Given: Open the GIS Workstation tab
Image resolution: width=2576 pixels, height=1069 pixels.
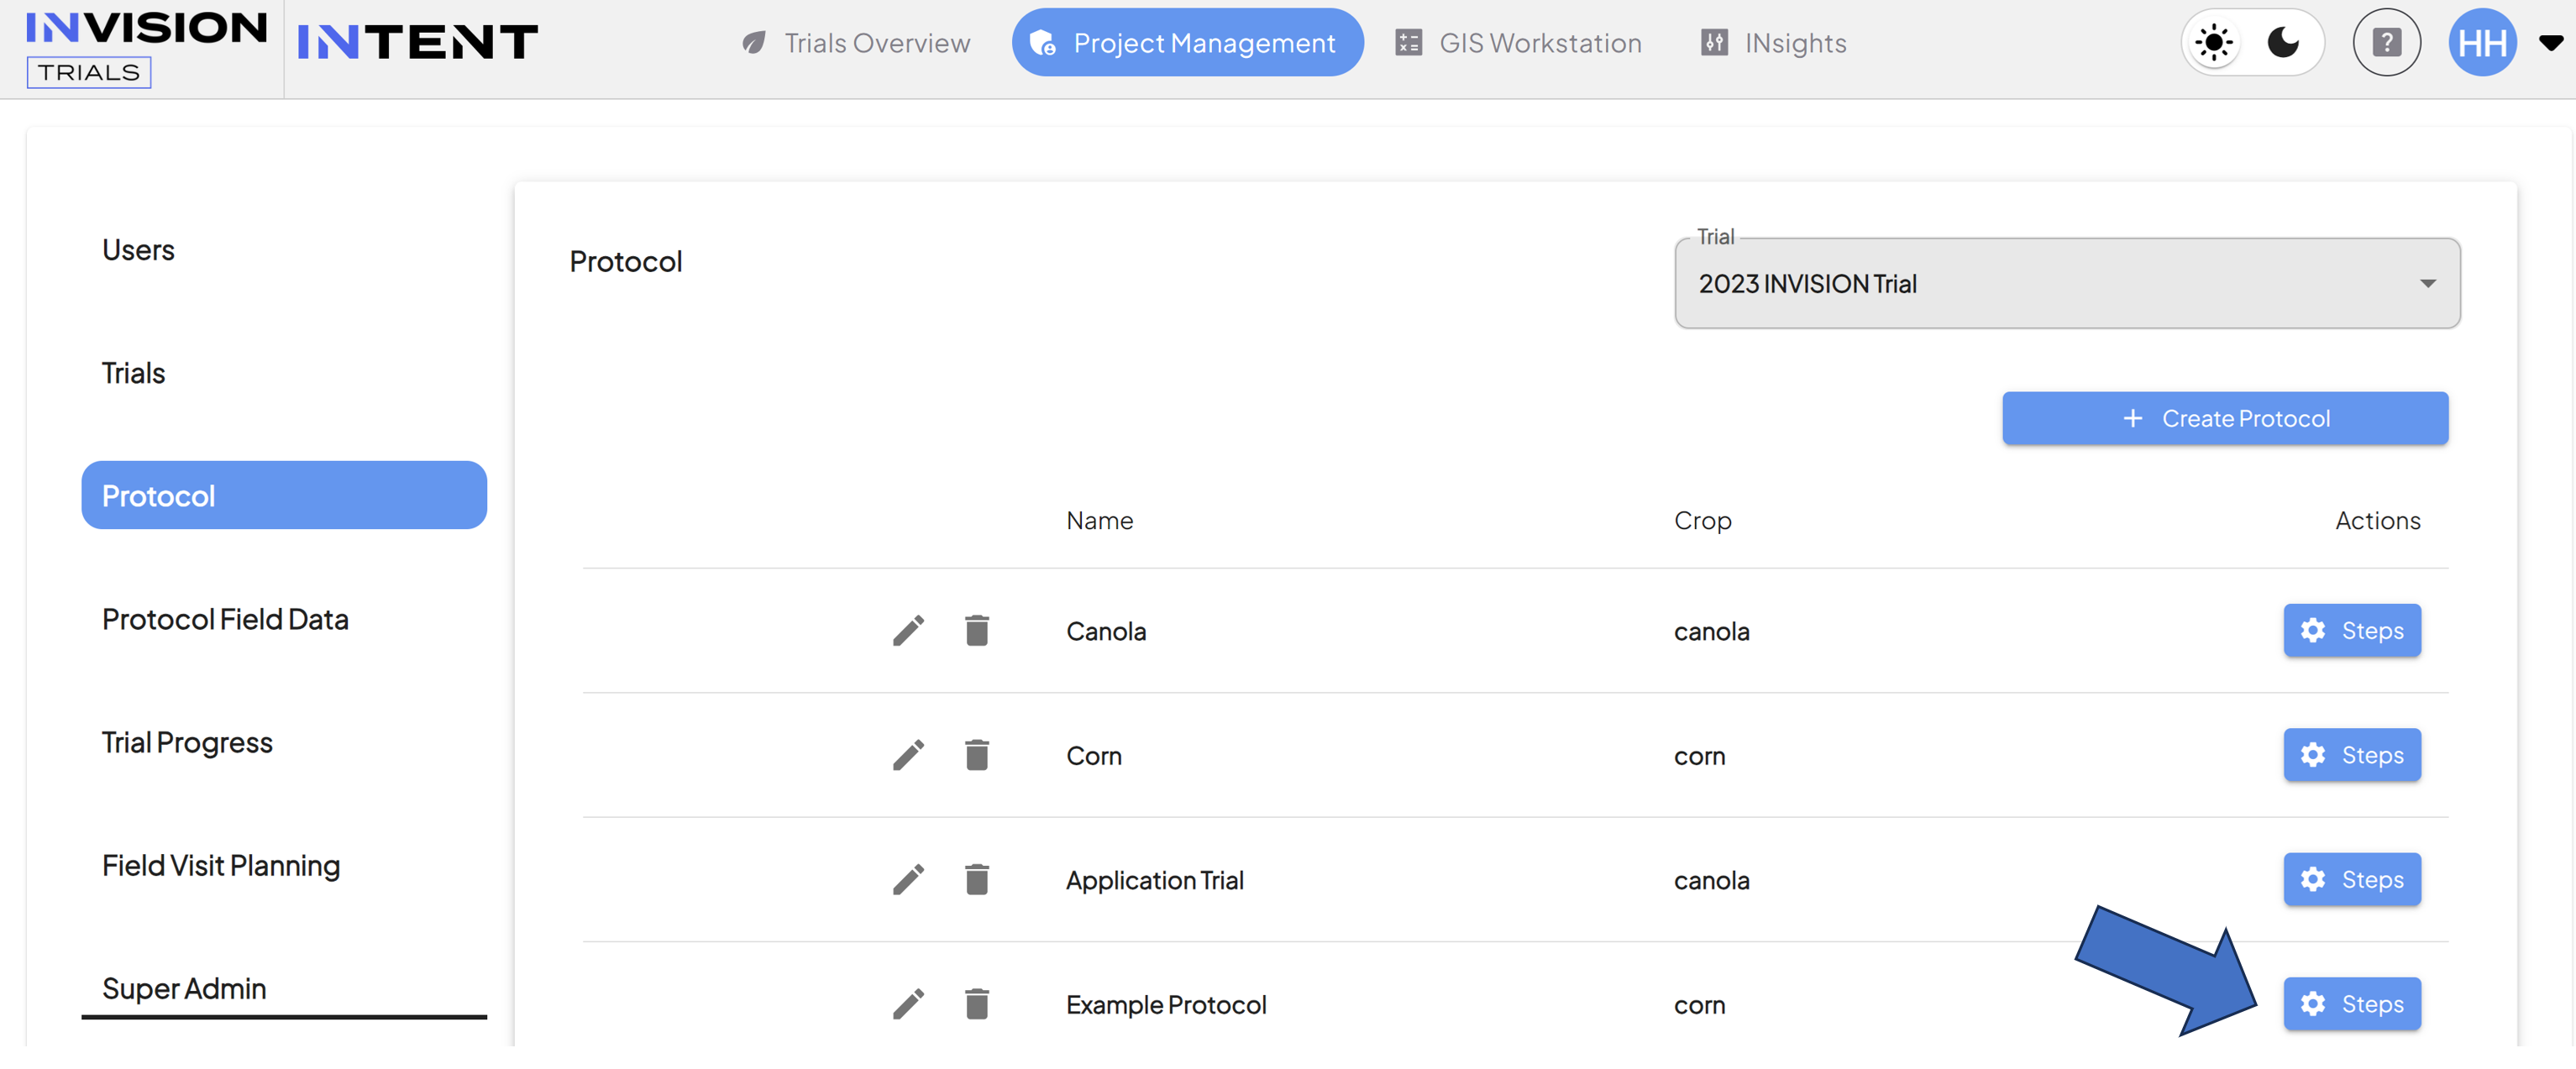Looking at the screenshot, I should [1518, 43].
